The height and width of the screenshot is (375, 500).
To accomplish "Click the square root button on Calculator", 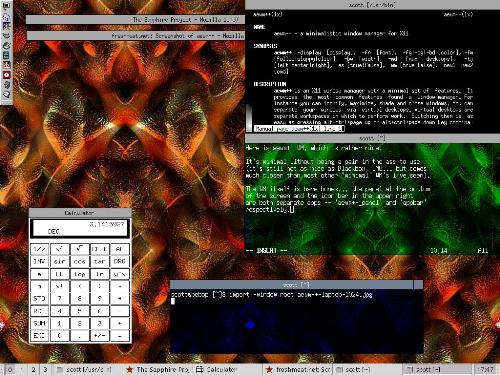I will point(79,249).
